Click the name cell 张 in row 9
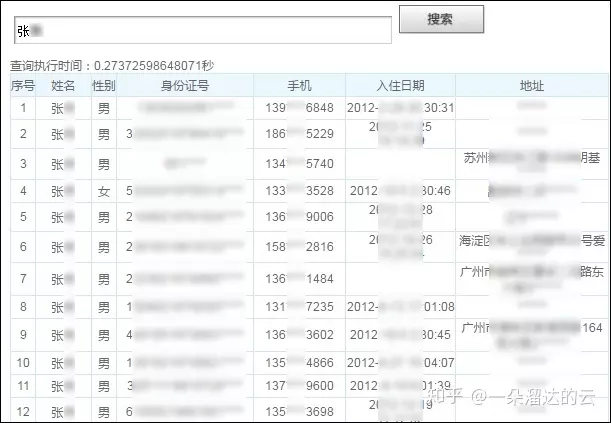611x423 pixels. pyautogui.click(x=63, y=335)
